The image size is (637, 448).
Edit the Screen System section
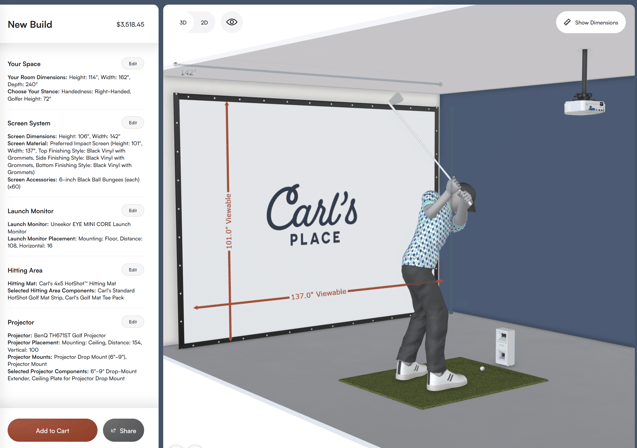[x=133, y=123]
